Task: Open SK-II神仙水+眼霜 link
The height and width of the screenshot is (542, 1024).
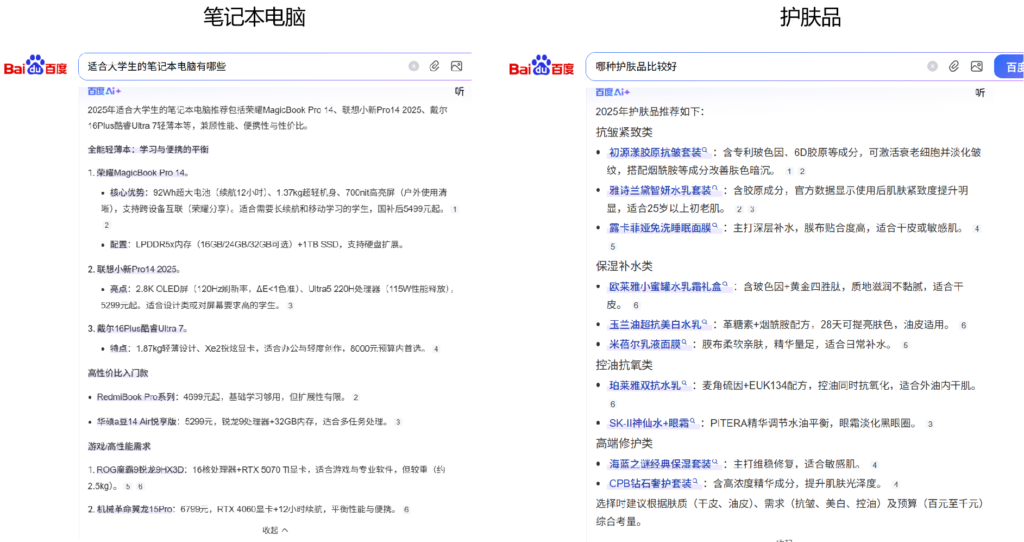Action: point(650,423)
